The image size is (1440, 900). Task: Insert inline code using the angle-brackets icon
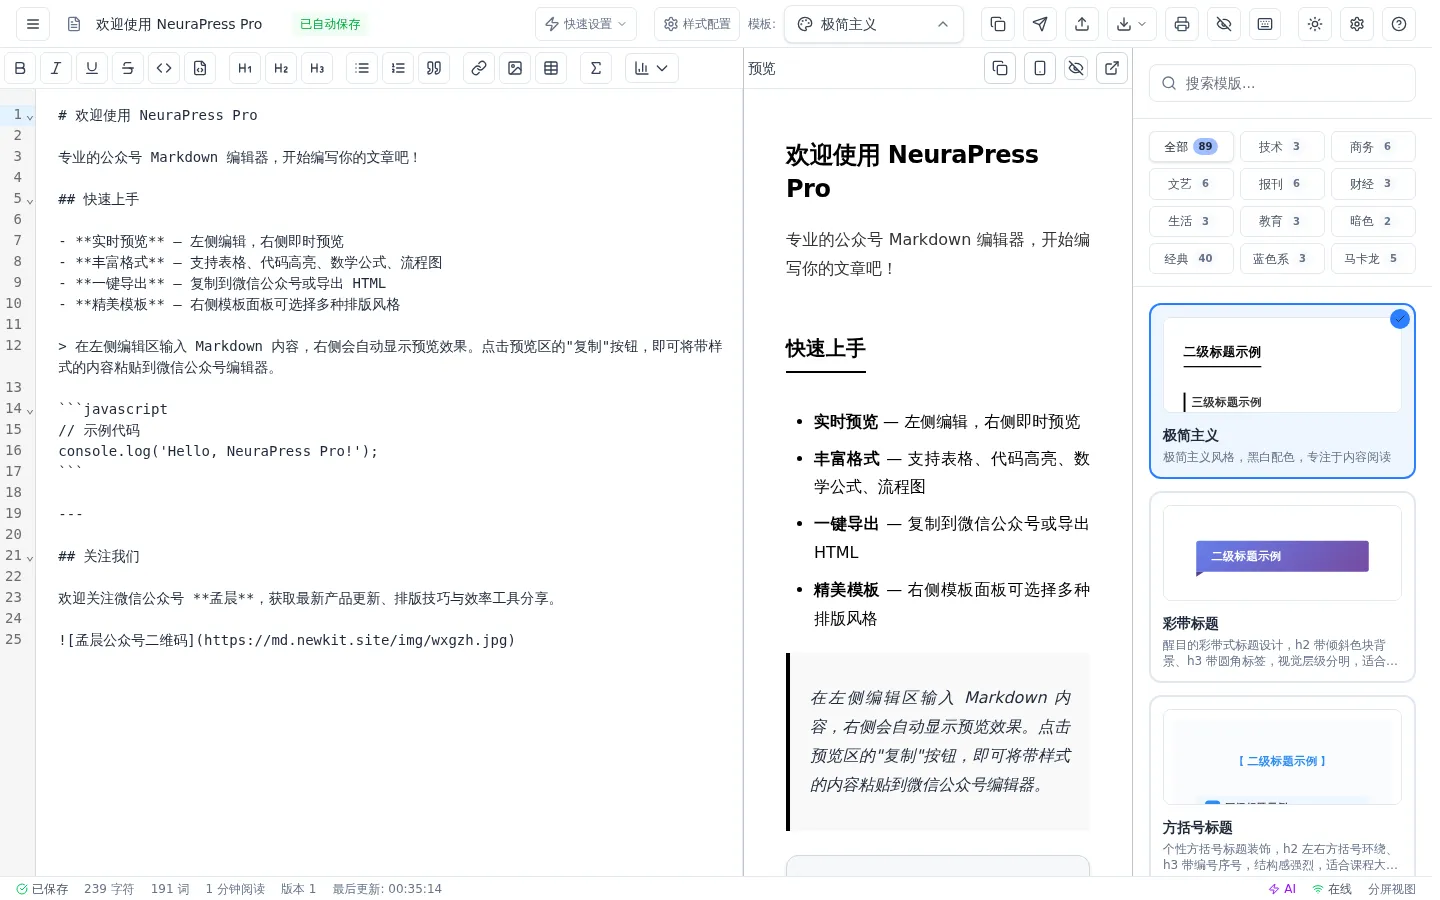164,68
